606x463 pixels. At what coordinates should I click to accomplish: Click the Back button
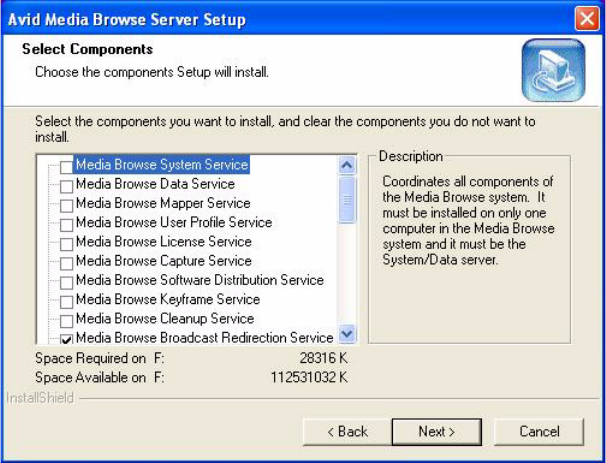click(x=347, y=432)
